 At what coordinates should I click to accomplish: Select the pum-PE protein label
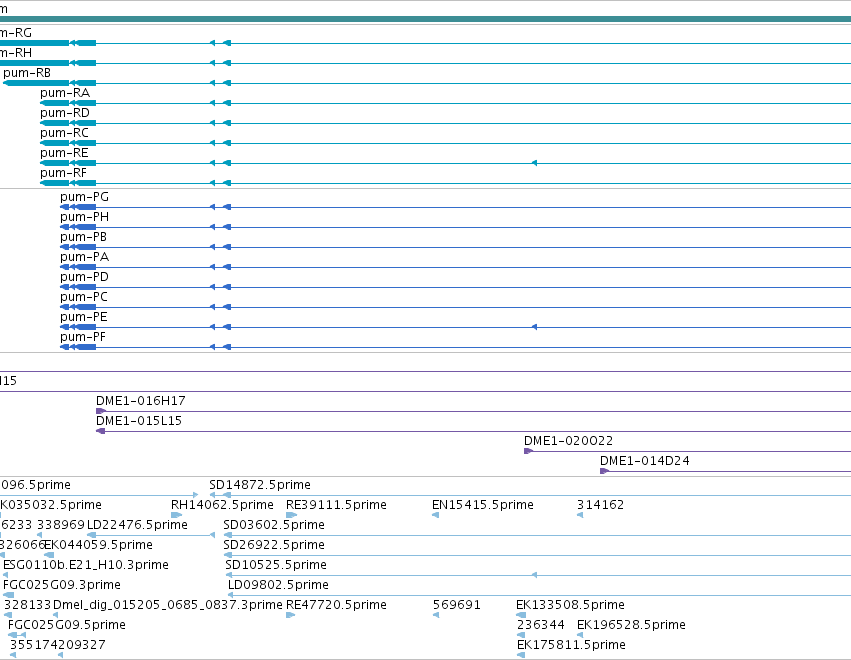(84, 318)
